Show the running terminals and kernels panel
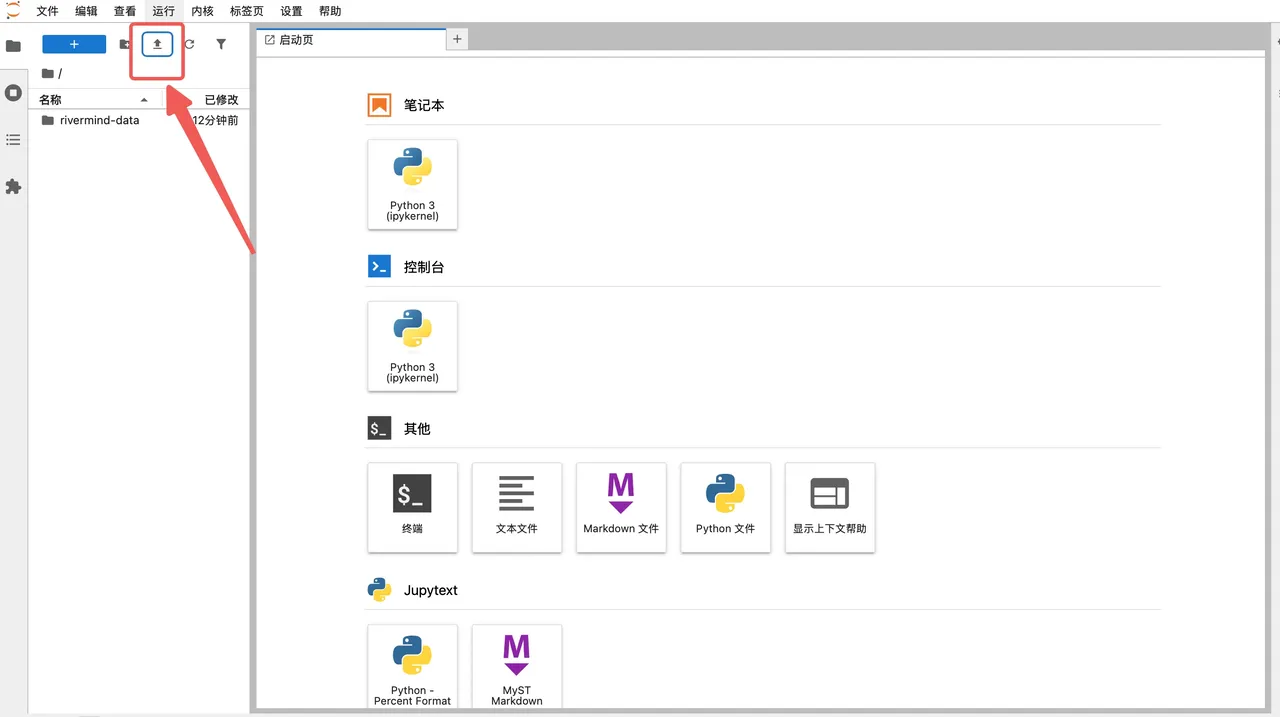The image size is (1280, 717). 13,93
